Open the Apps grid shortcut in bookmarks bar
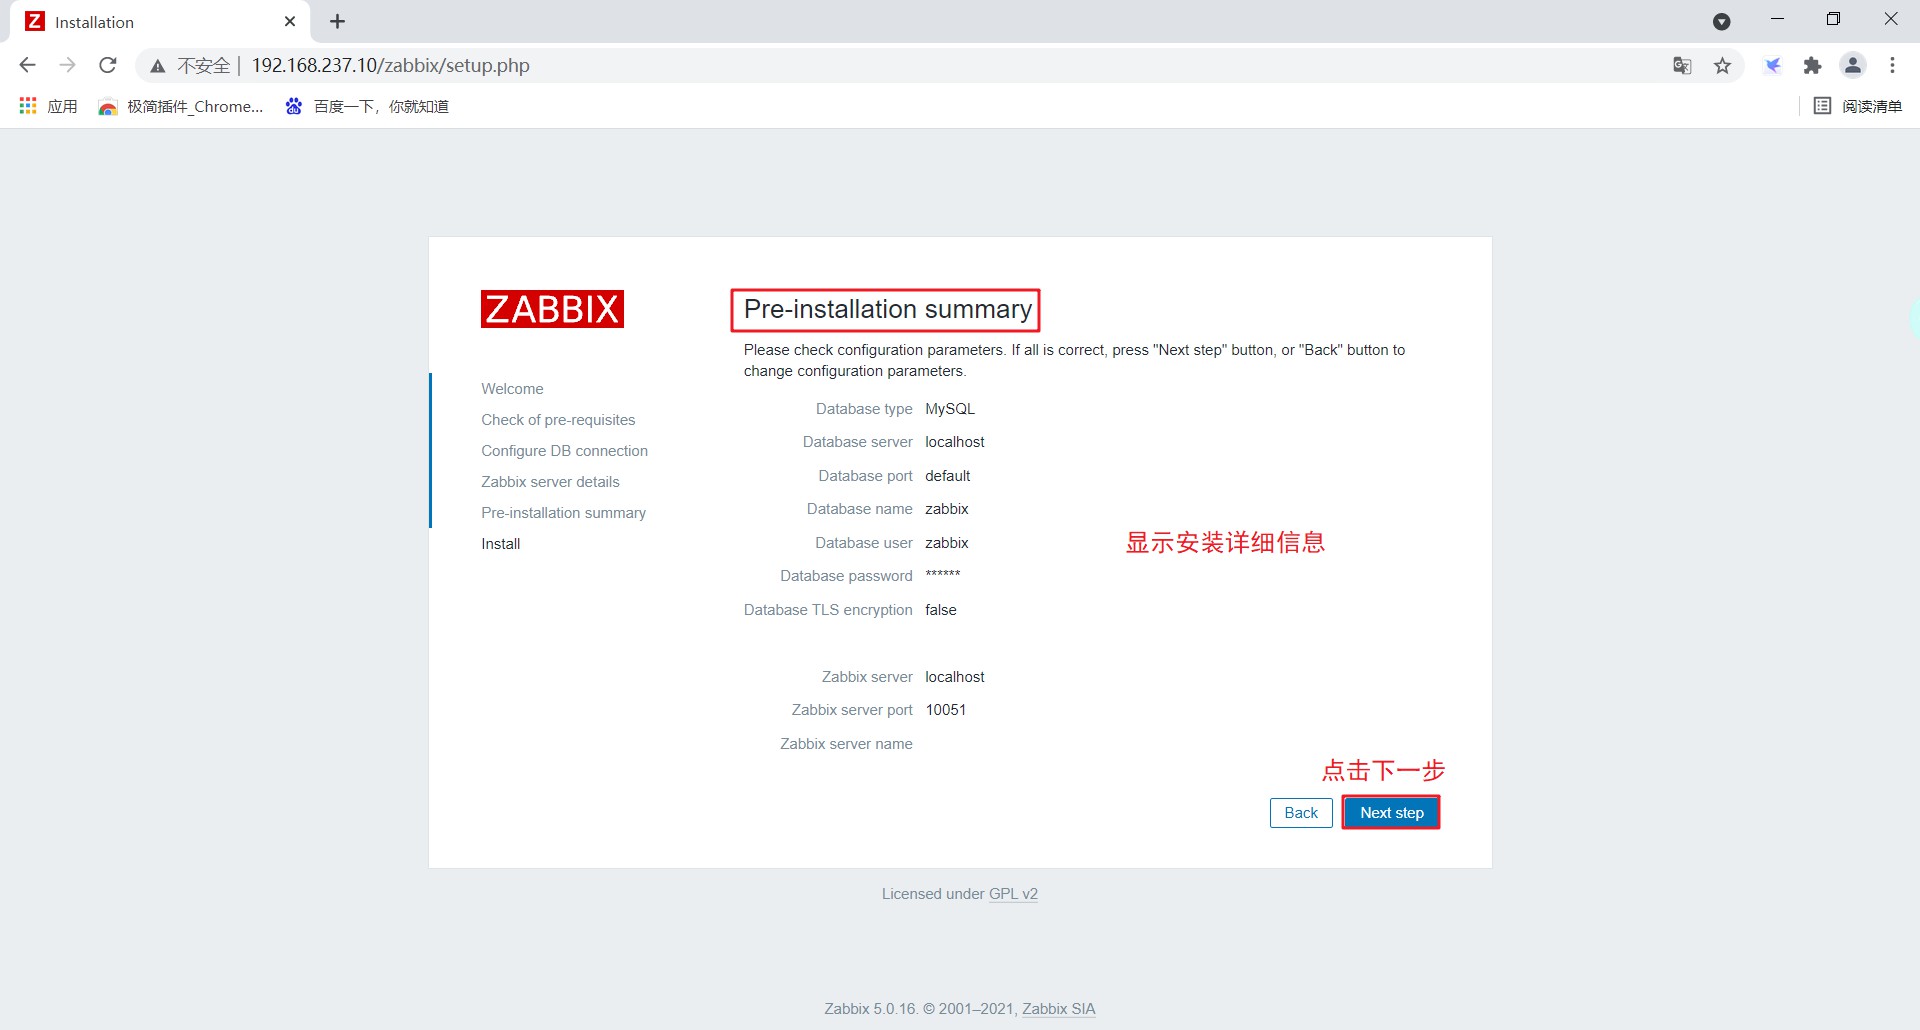 [x=48, y=106]
